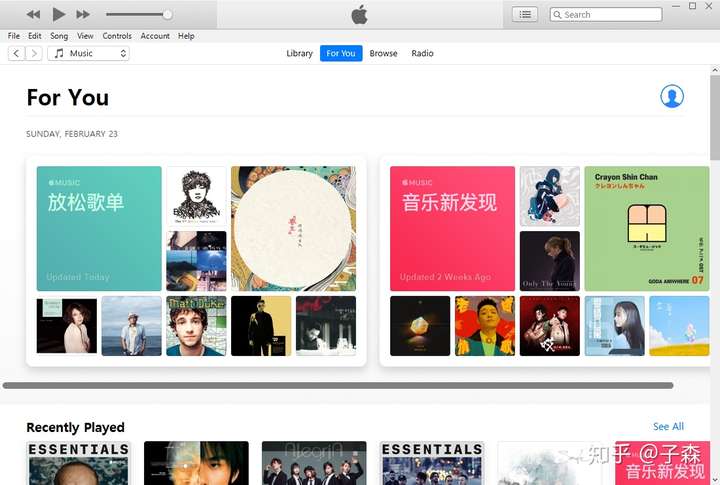Open first ESSENTIALS cover in Recently Played
Image resolution: width=720 pixels, height=485 pixels.
(79, 463)
